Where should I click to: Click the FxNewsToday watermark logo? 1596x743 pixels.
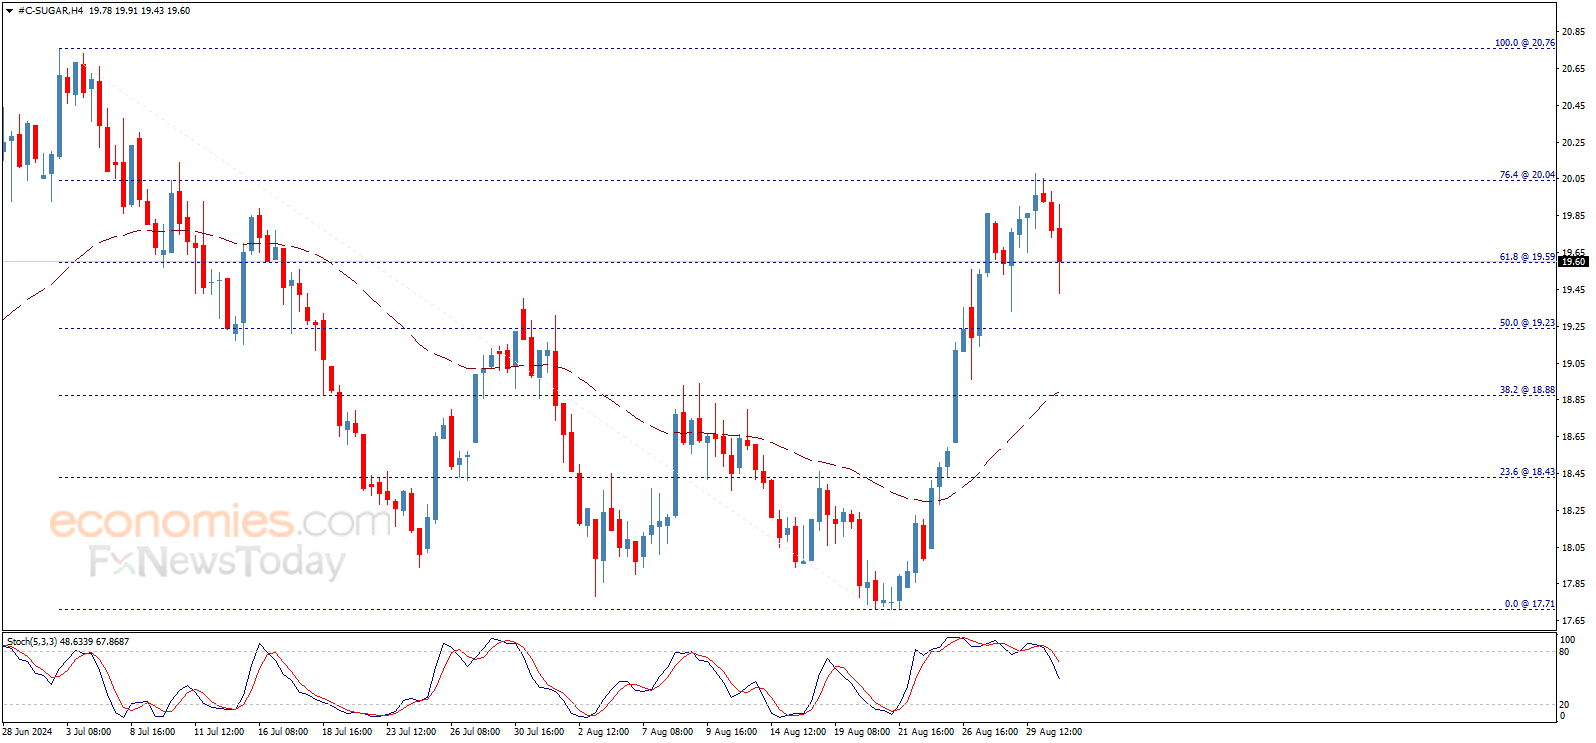[217, 562]
